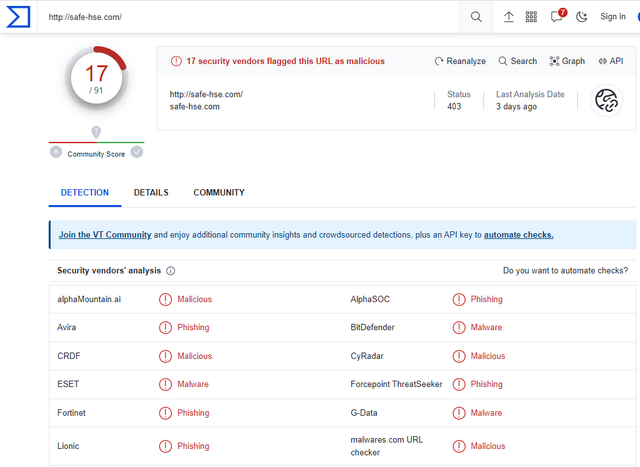The width and height of the screenshot is (640, 467).
Task: Open notifications chat bubble icon
Action: click(557, 17)
